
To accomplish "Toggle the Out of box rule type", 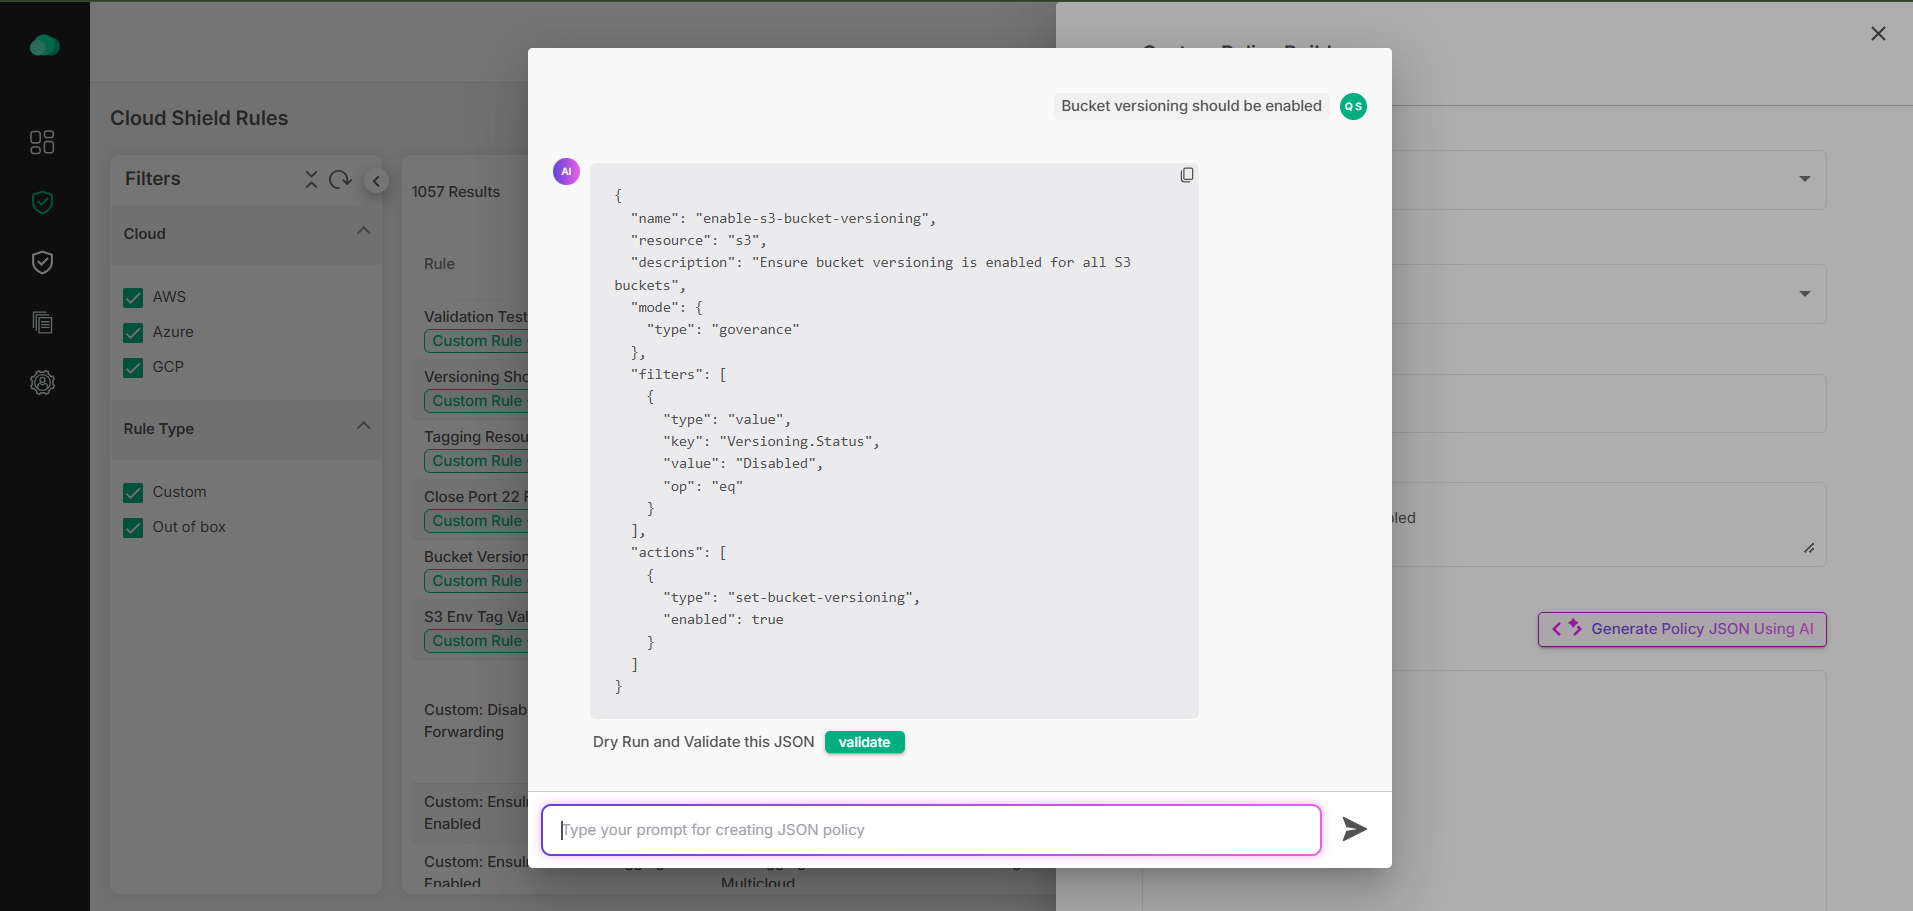I will 133,528.
